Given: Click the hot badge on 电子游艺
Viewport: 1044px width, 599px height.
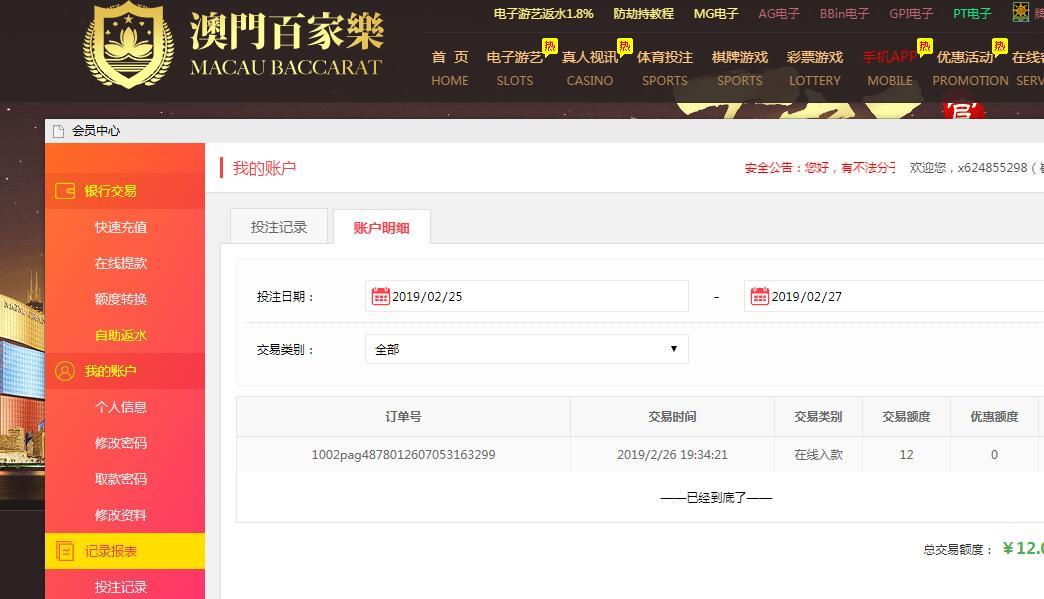Looking at the screenshot, I should click(x=550, y=46).
